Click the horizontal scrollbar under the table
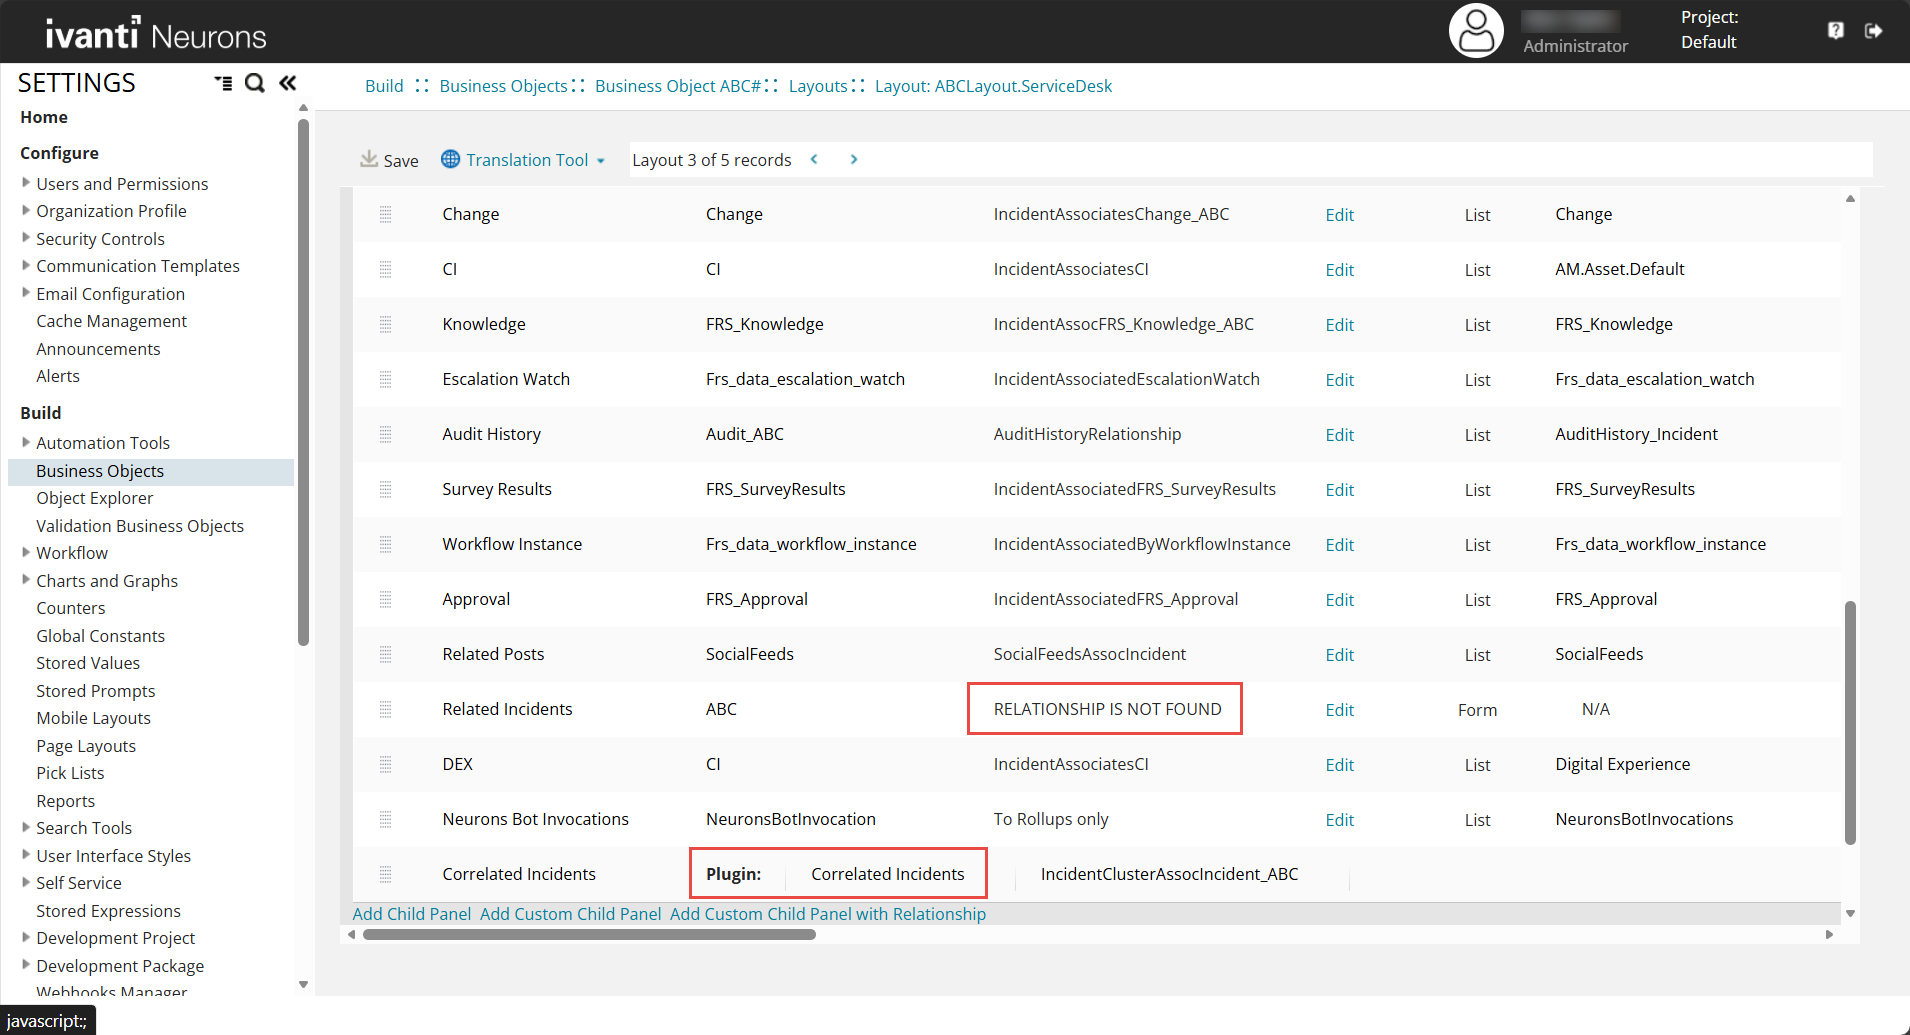Viewport: 1910px width, 1035px height. pyautogui.click(x=589, y=935)
